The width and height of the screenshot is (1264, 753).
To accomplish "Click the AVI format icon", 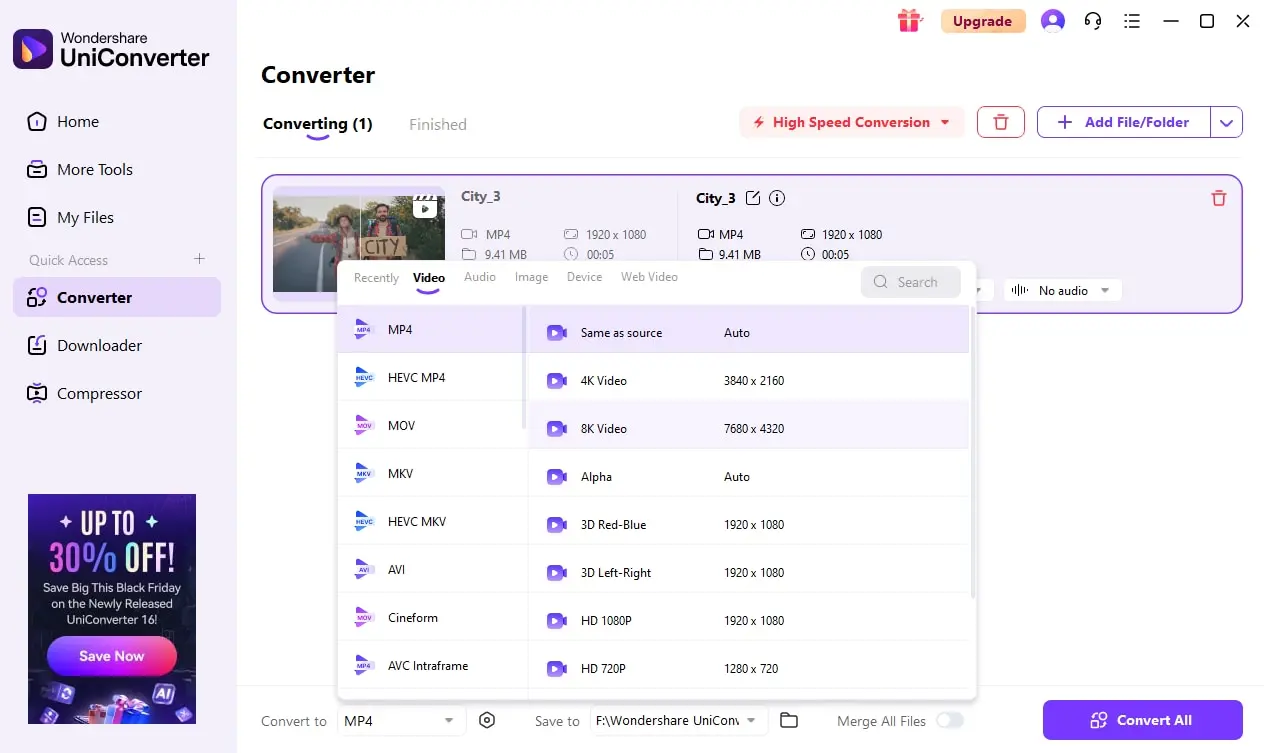I will tap(364, 570).
